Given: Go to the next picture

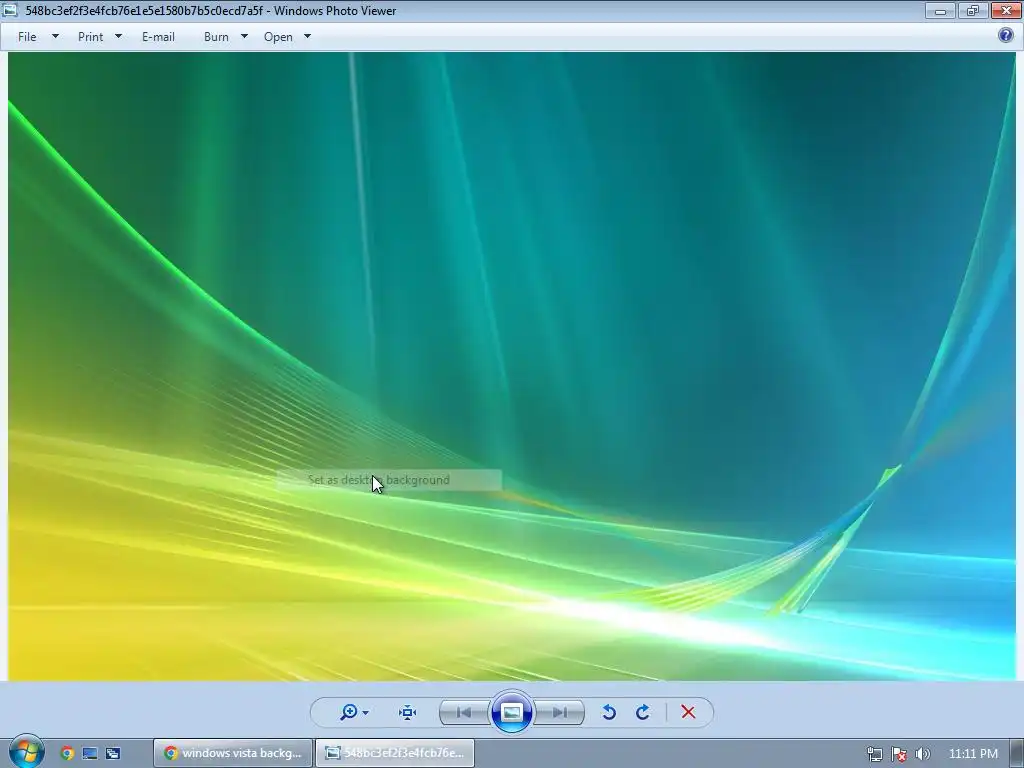Looking at the screenshot, I should click(x=559, y=712).
